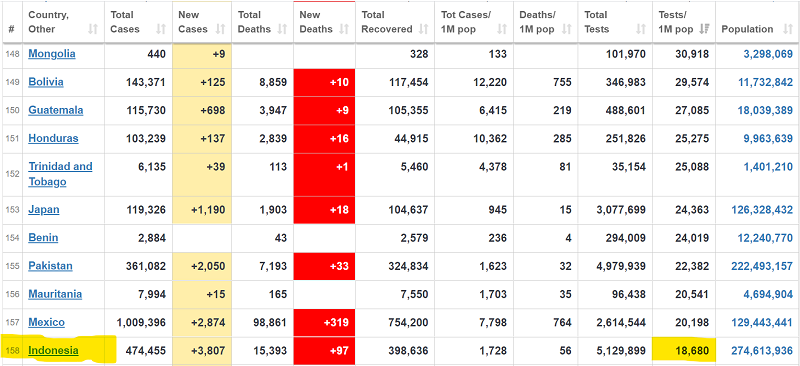
Task: Open the Mongolia country link
Action: pyautogui.click(x=52, y=54)
